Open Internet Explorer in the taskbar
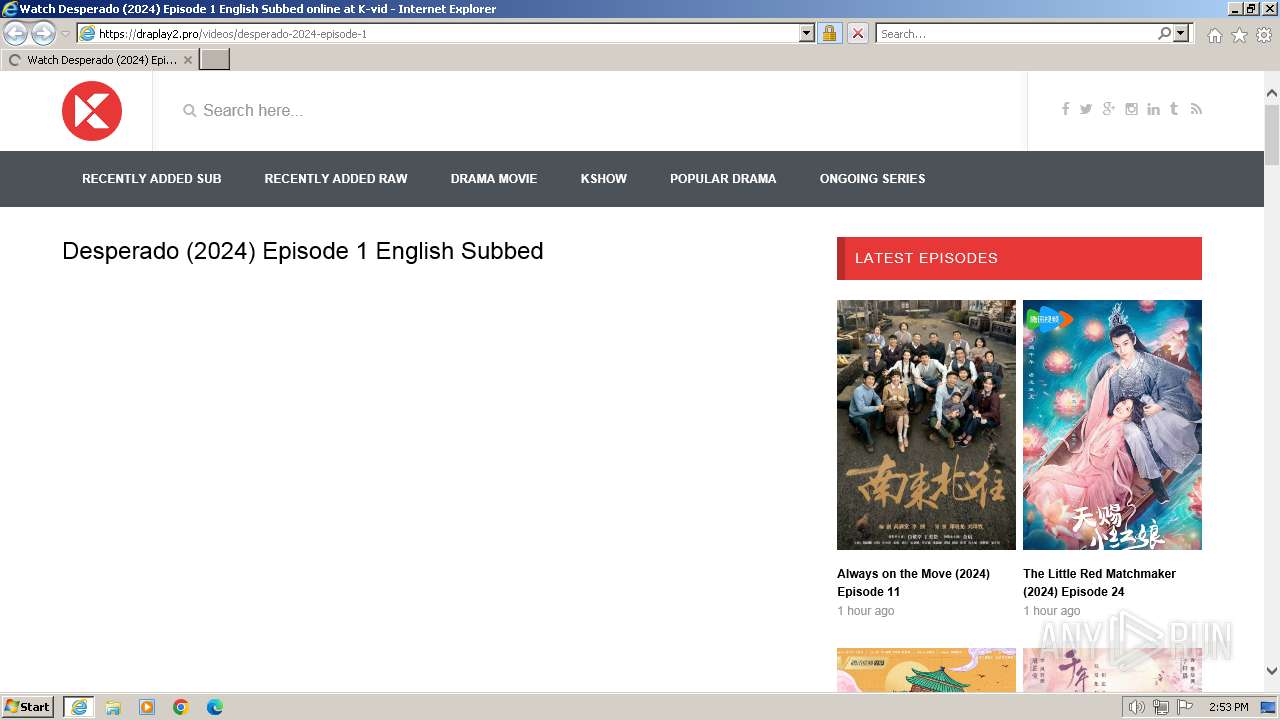 click(x=79, y=707)
